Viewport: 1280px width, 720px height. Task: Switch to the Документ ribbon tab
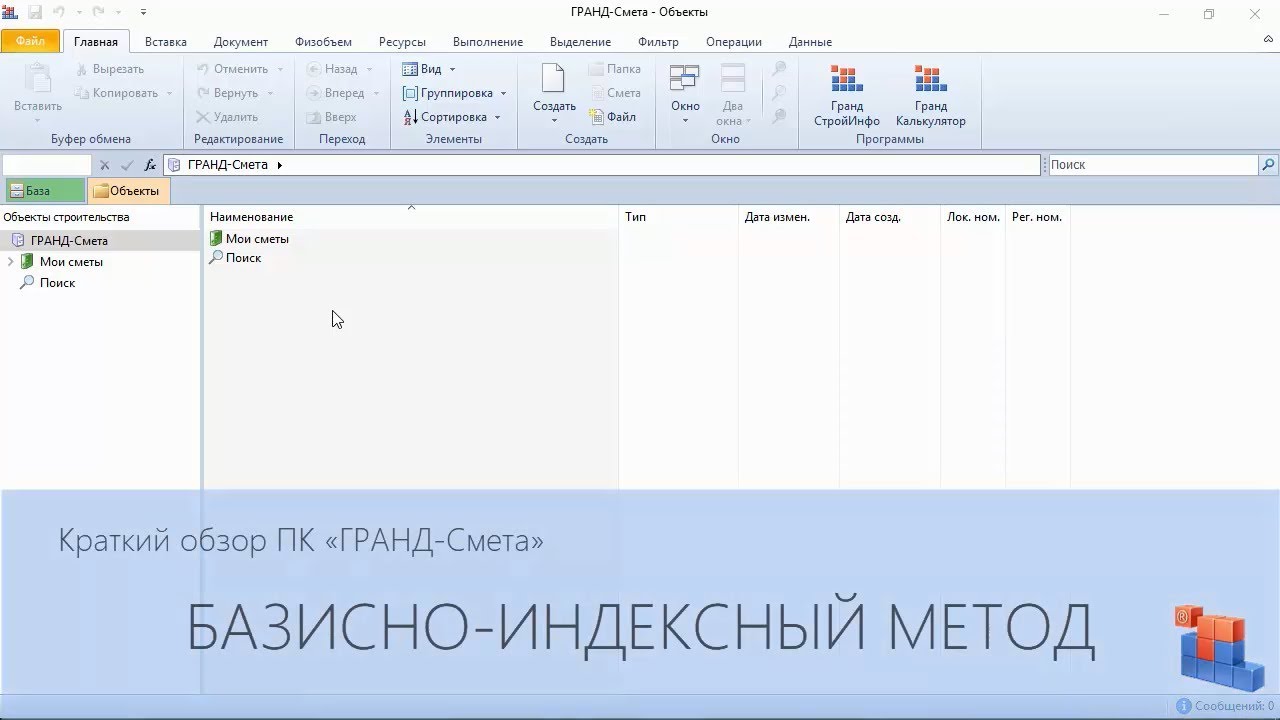[241, 42]
